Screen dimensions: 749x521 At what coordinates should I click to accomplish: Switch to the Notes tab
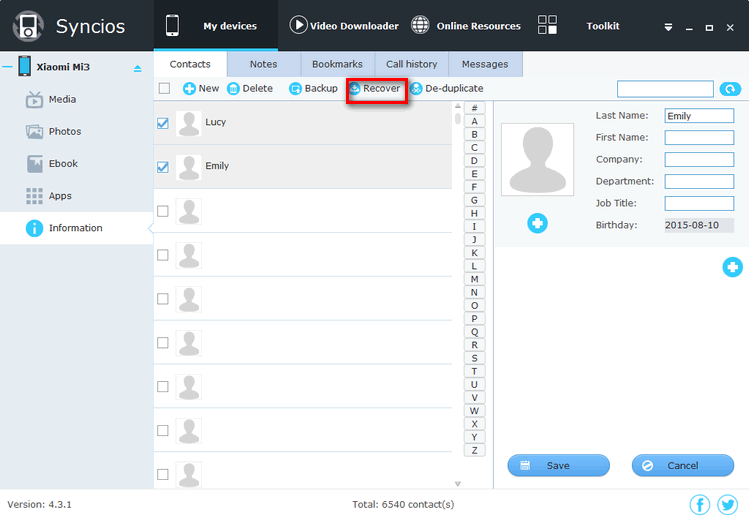click(x=264, y=64)
